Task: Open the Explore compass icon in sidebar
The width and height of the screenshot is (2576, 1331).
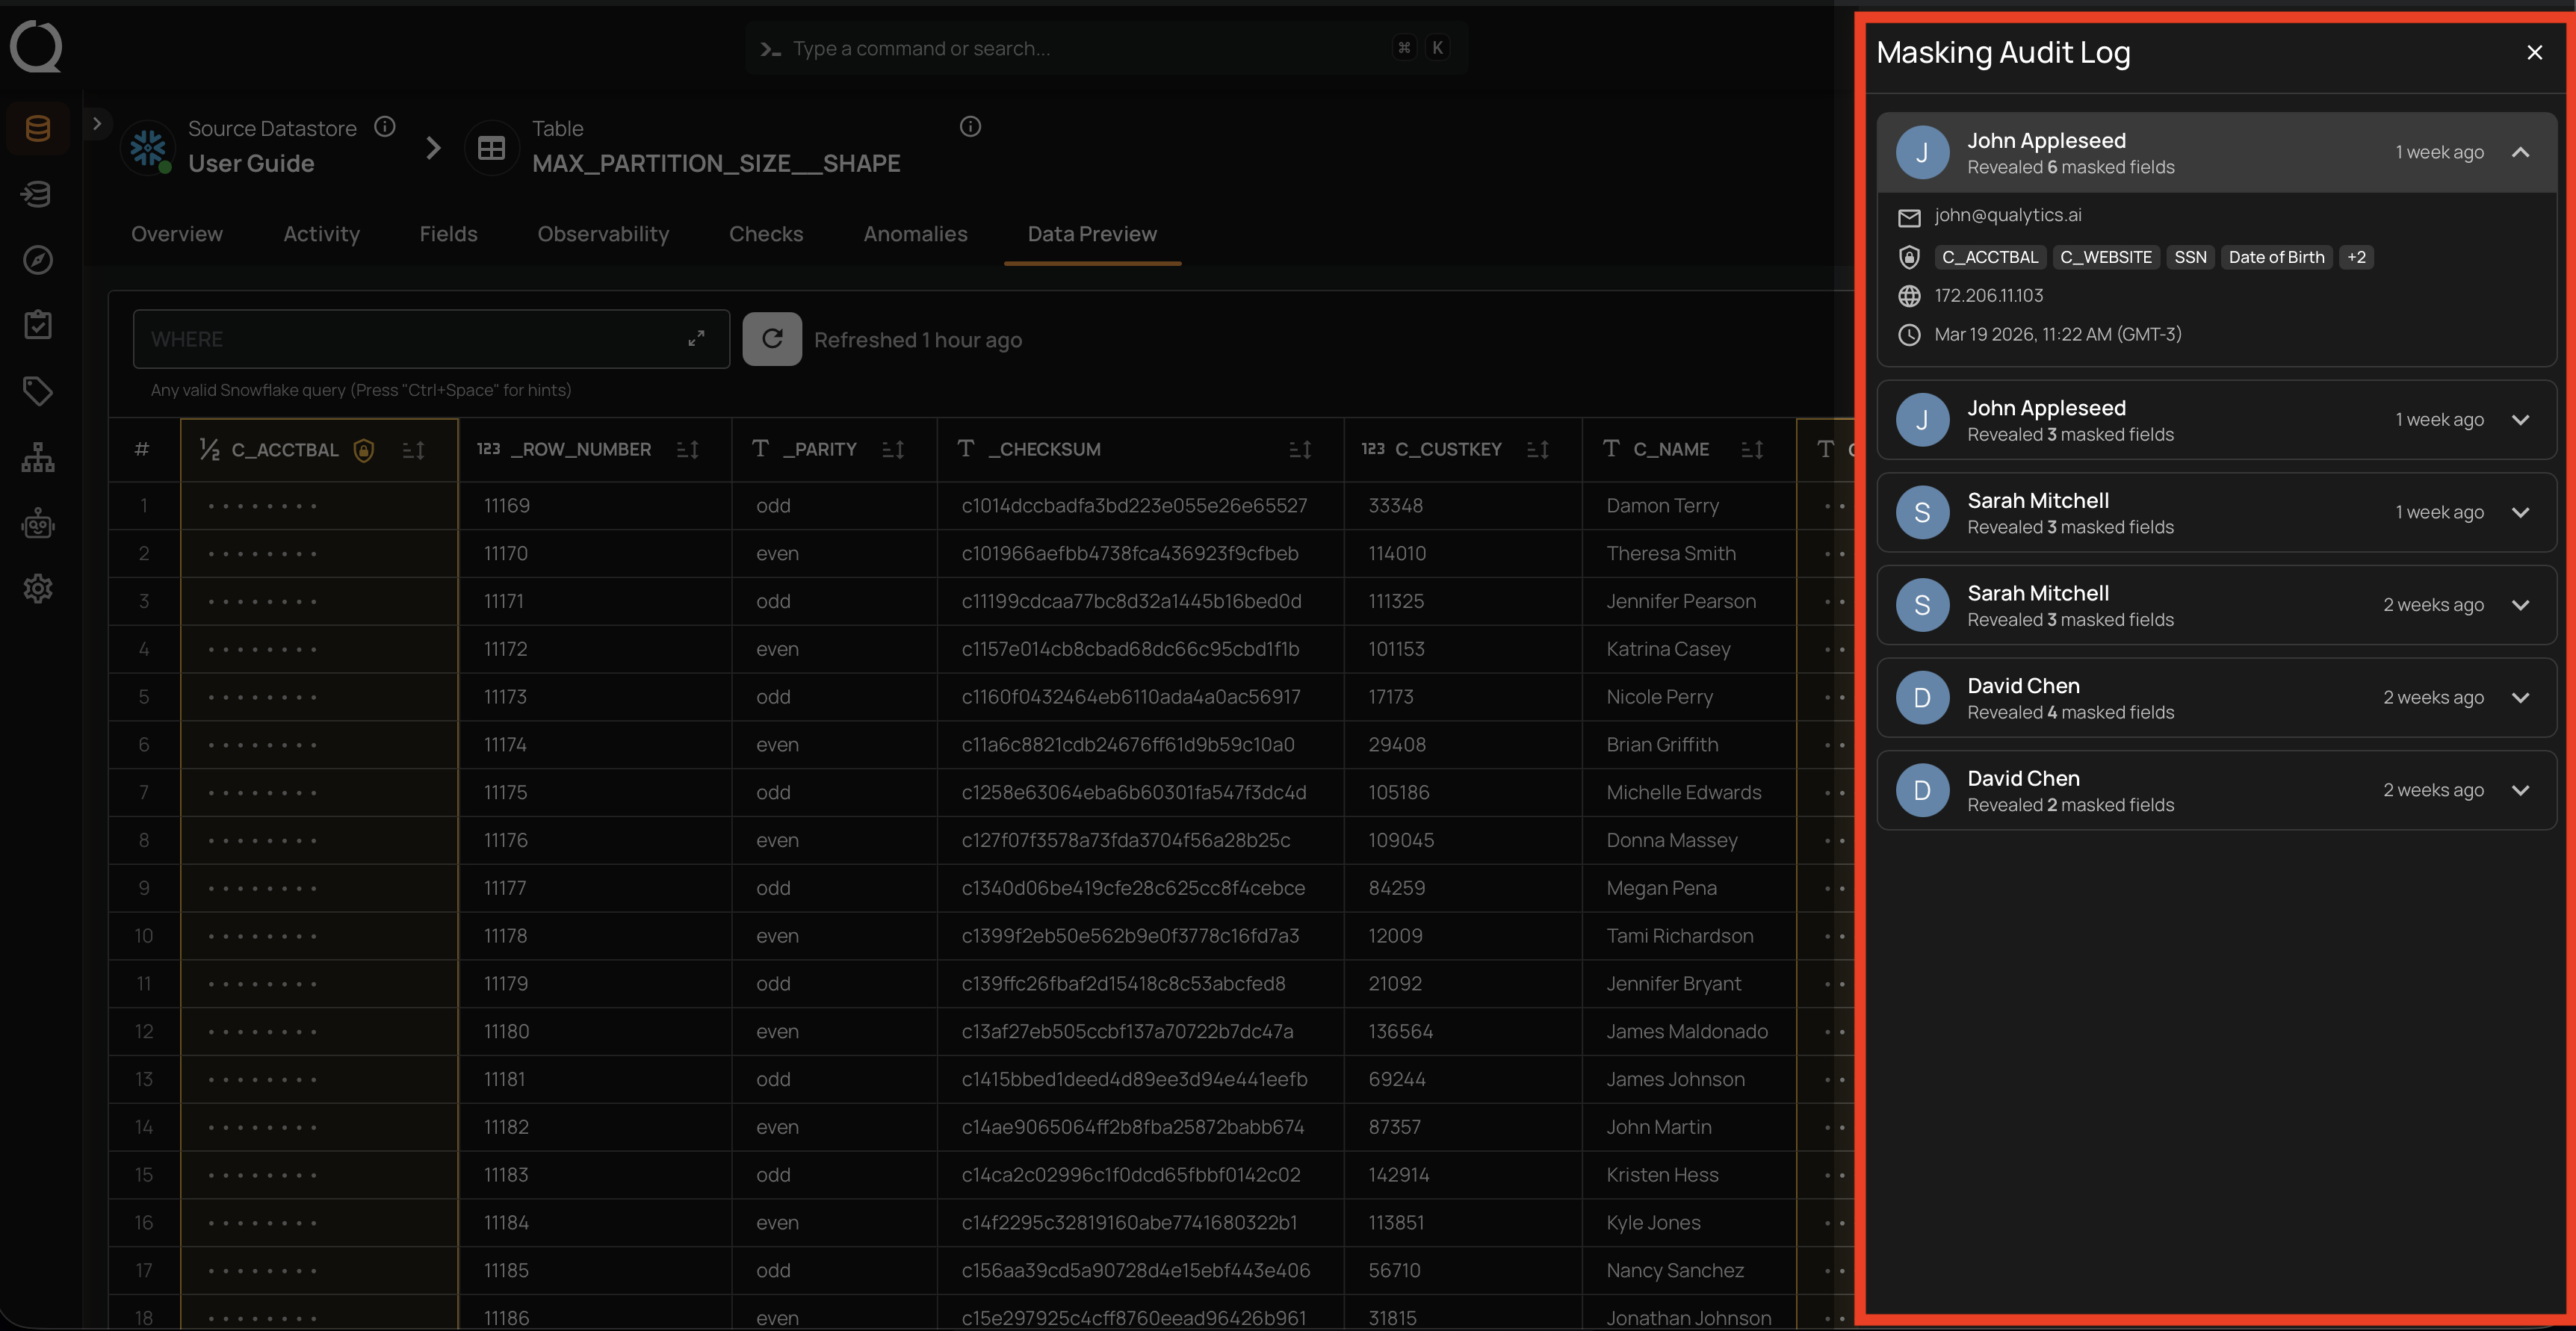Action: pos(37,259)
